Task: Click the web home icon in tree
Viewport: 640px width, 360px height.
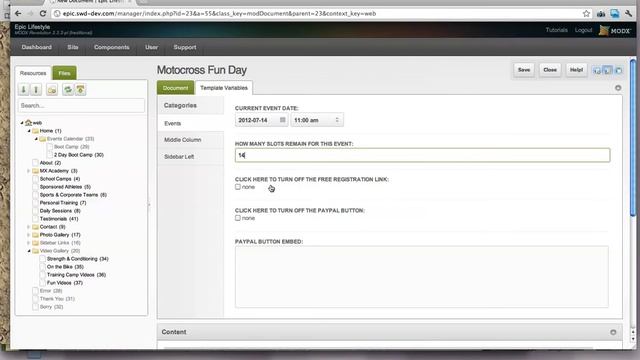Action: (x=28, y=122)
